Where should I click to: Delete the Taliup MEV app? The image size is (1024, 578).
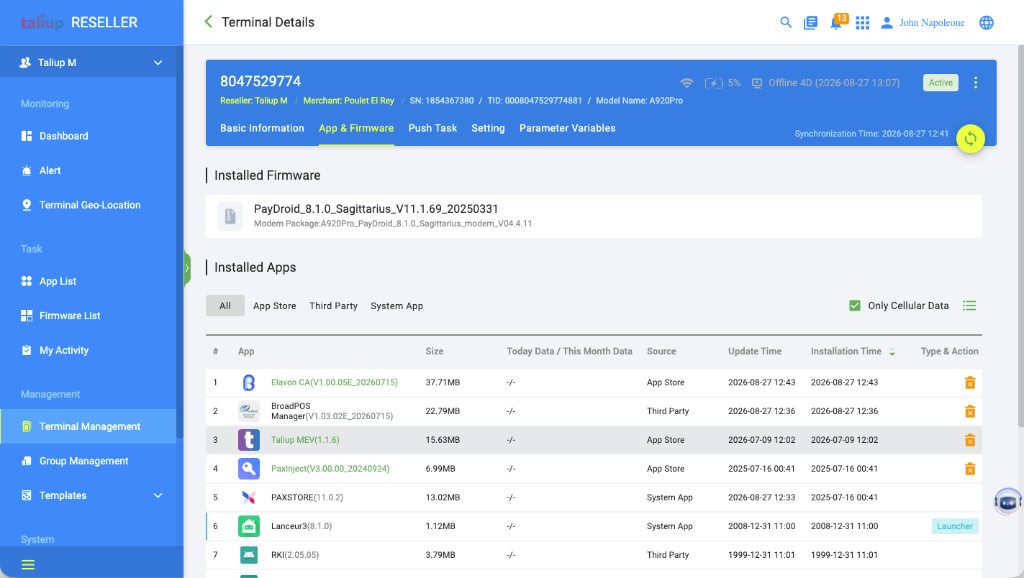click(970, 440)
